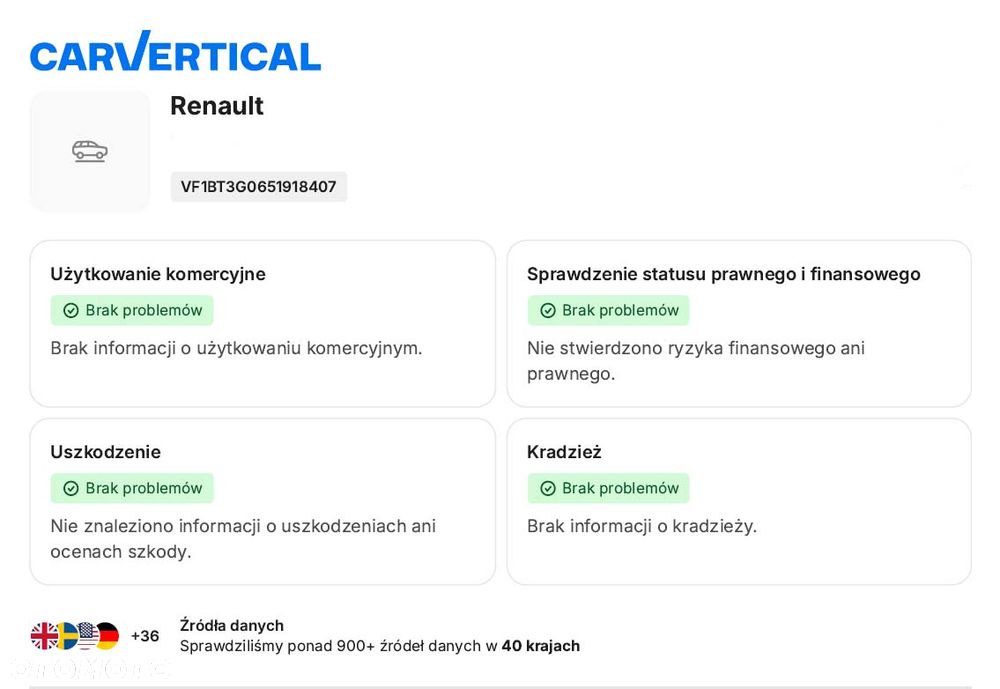Click the Źródła danych label
This screenshot has height=689, width=1000.
click(x=231, y=625)
